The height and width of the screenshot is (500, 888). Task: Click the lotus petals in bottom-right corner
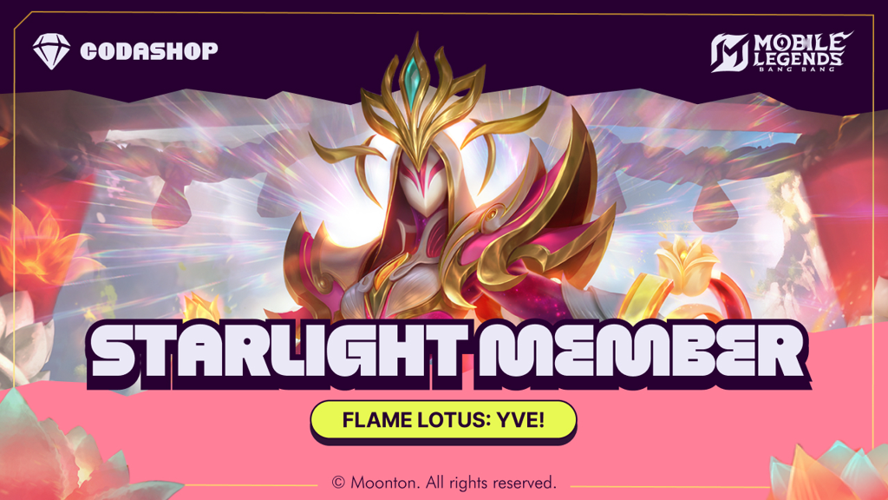tap(827, 473)
